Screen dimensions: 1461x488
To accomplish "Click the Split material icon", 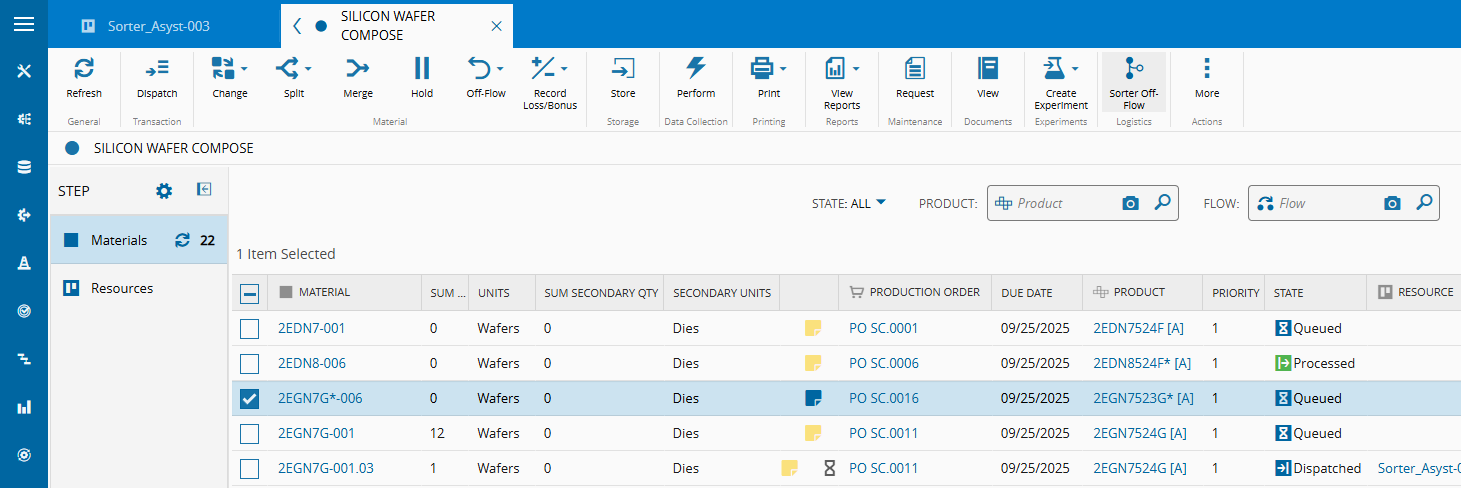I will (x=287, y=68).
